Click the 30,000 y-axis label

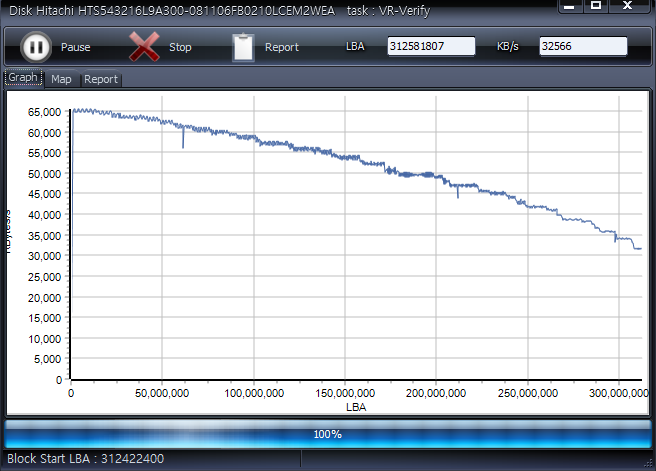[44, 256]
